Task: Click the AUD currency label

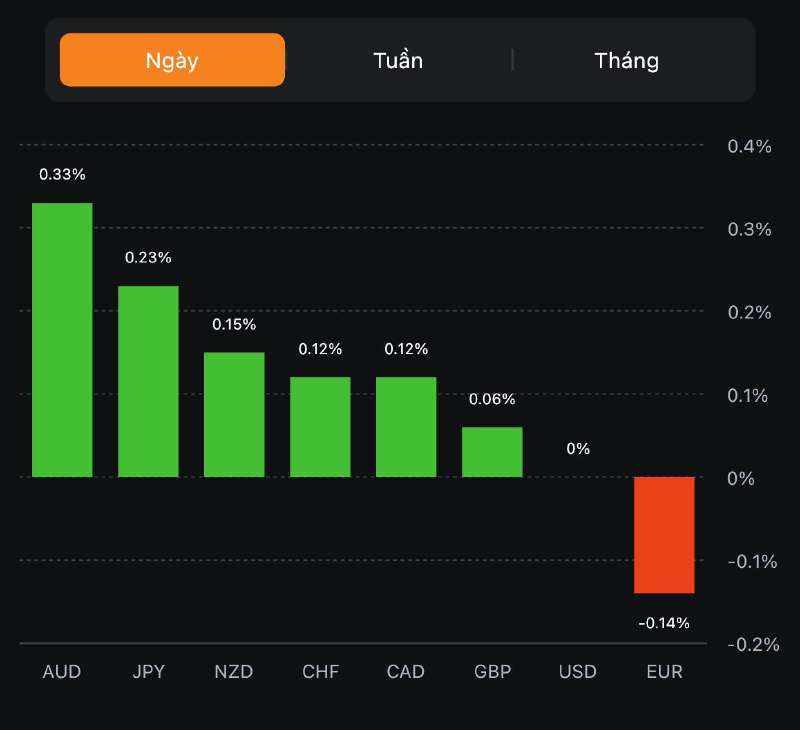Action: click(62, 672)
